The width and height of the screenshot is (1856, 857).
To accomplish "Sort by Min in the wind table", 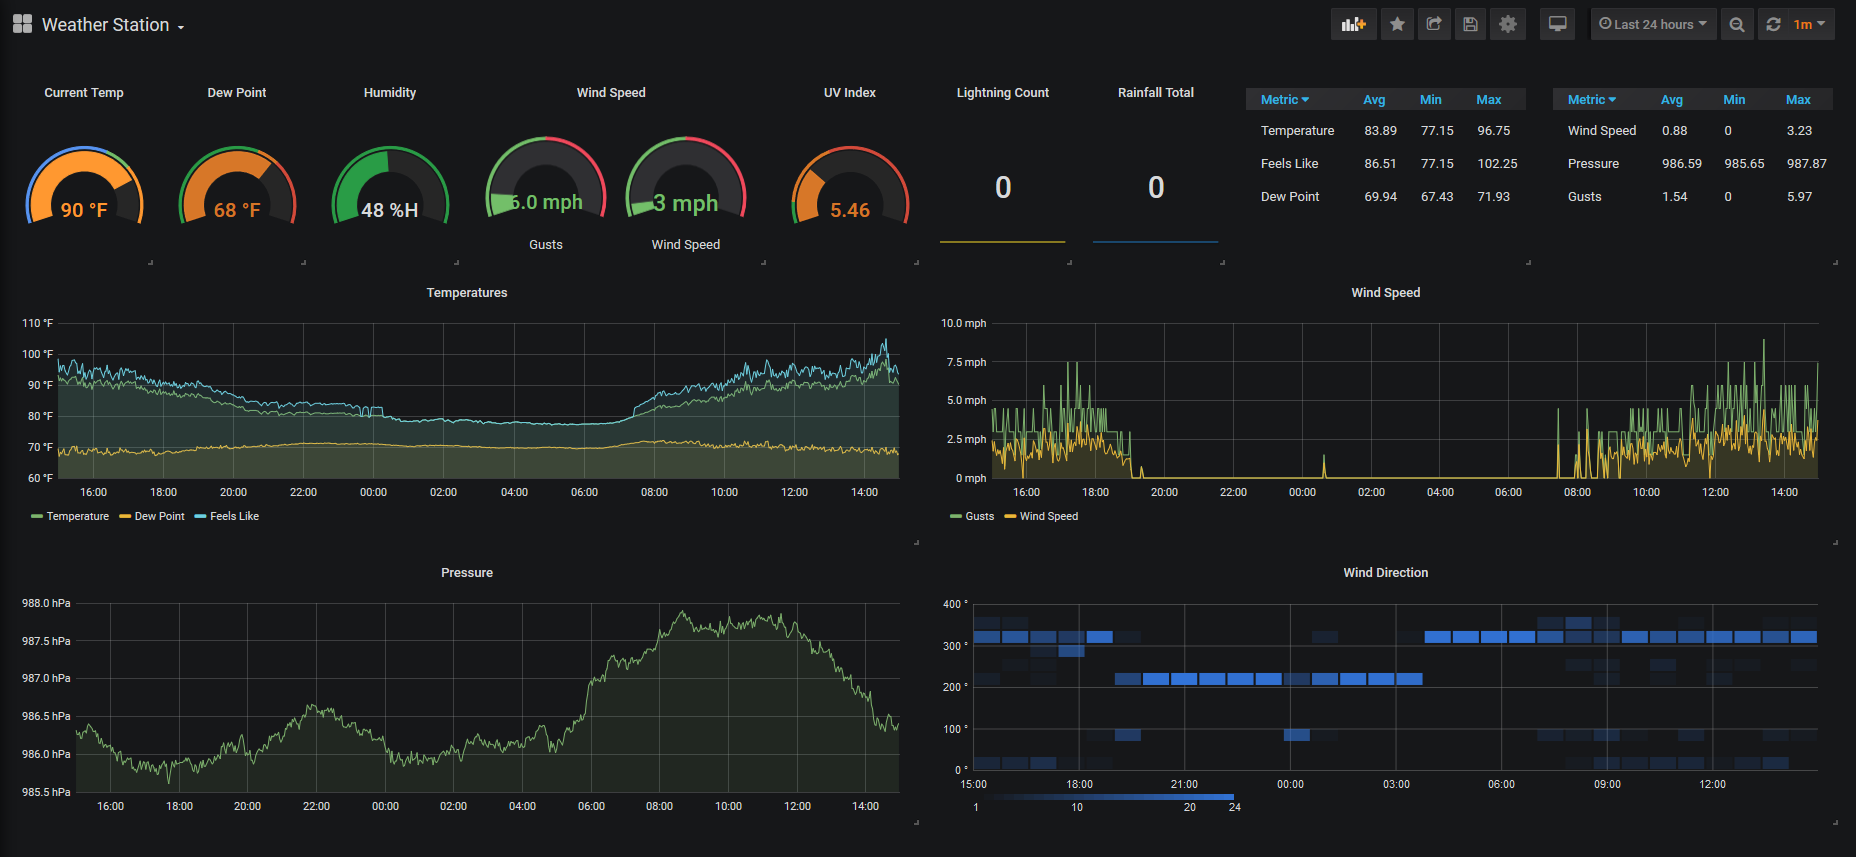I will 1734,99.
